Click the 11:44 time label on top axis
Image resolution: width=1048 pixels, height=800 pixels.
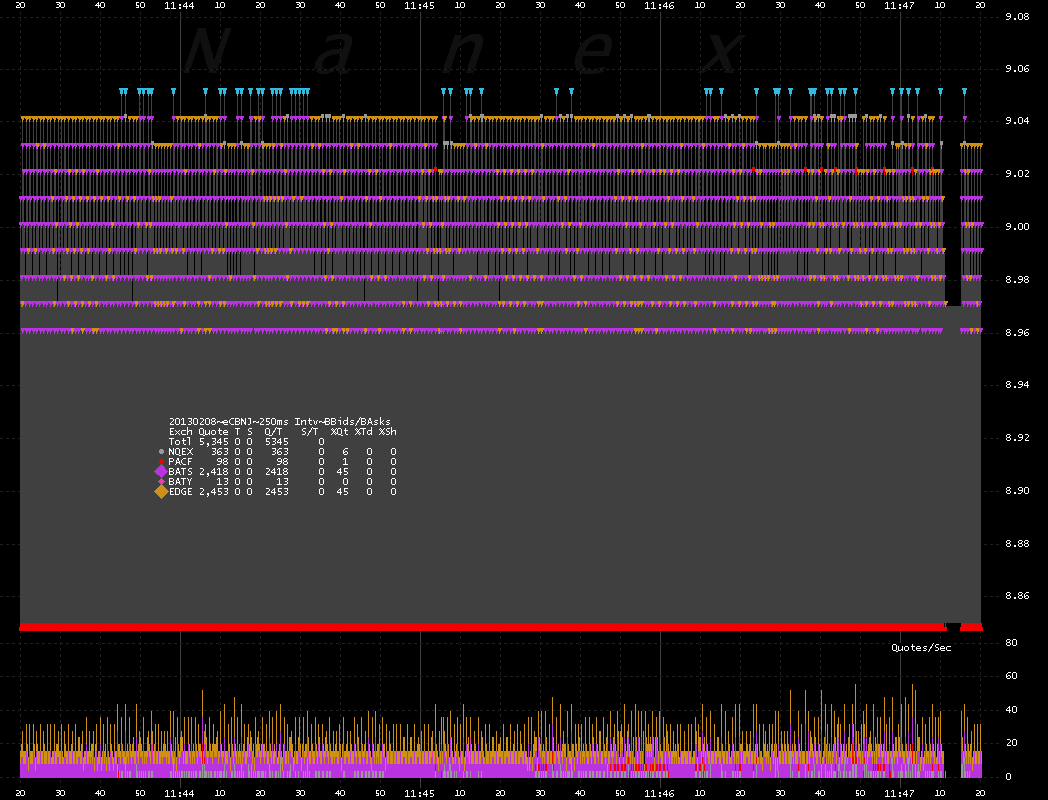[x=179, y=5]
